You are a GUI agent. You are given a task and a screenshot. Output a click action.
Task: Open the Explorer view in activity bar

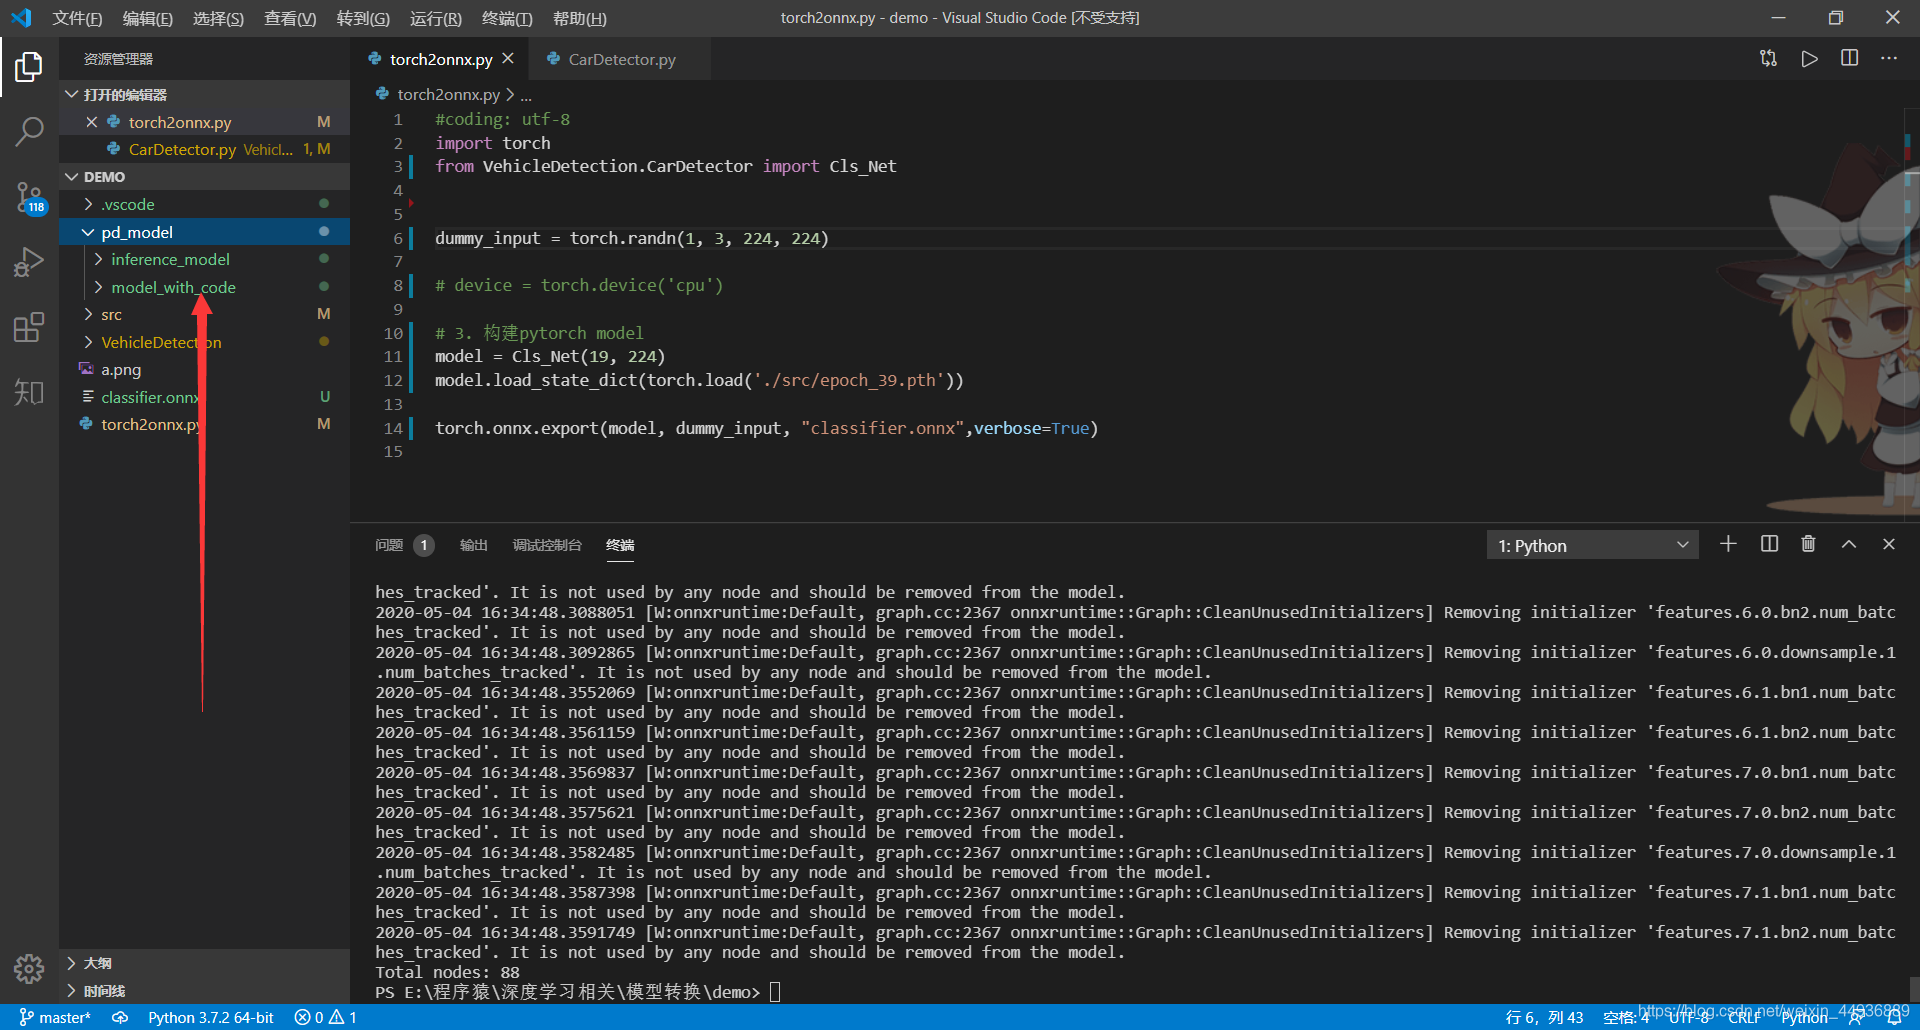click(x=29, y=67)
